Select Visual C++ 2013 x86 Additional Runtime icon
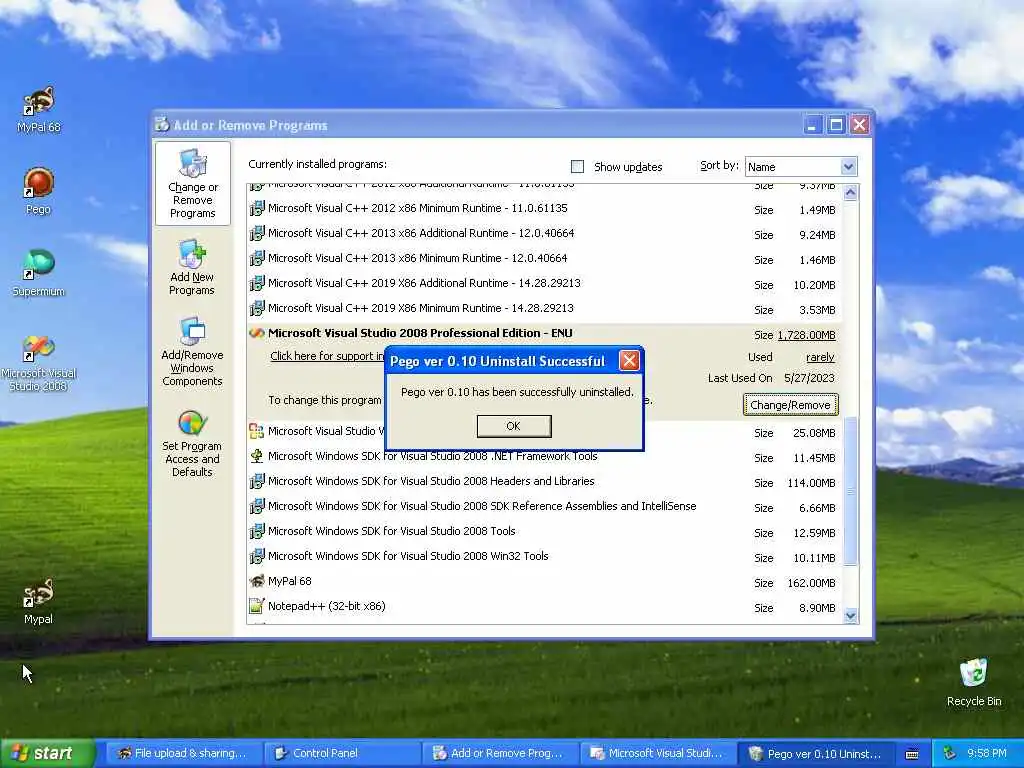The image size is (1024, 768). click(x=257, y=233)
